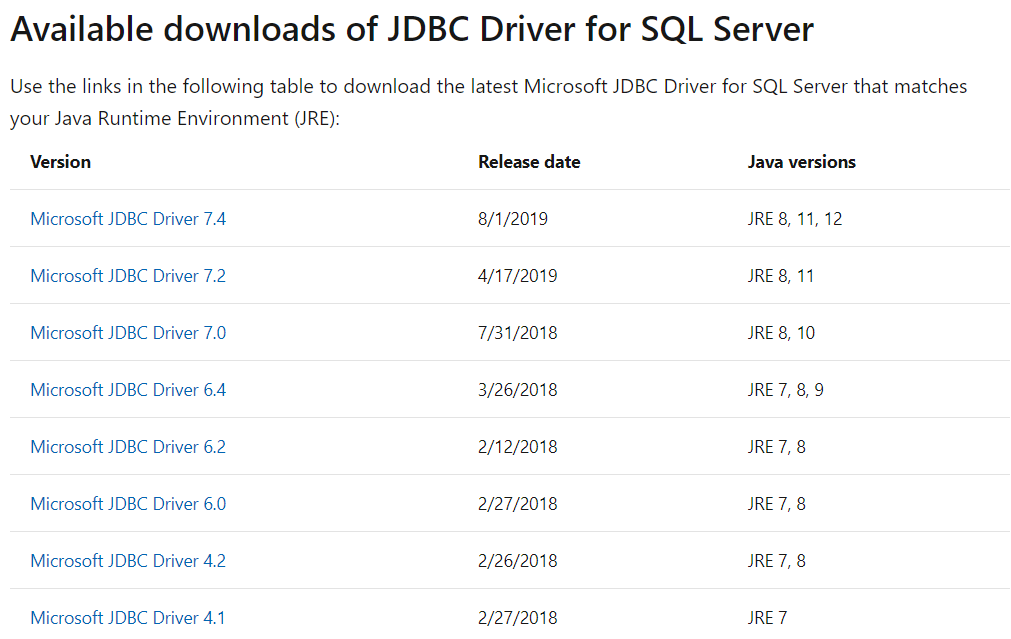
Task: Open the Microsoft JDBC Driver 7.2 link
Action: click(x=128, y=276)
